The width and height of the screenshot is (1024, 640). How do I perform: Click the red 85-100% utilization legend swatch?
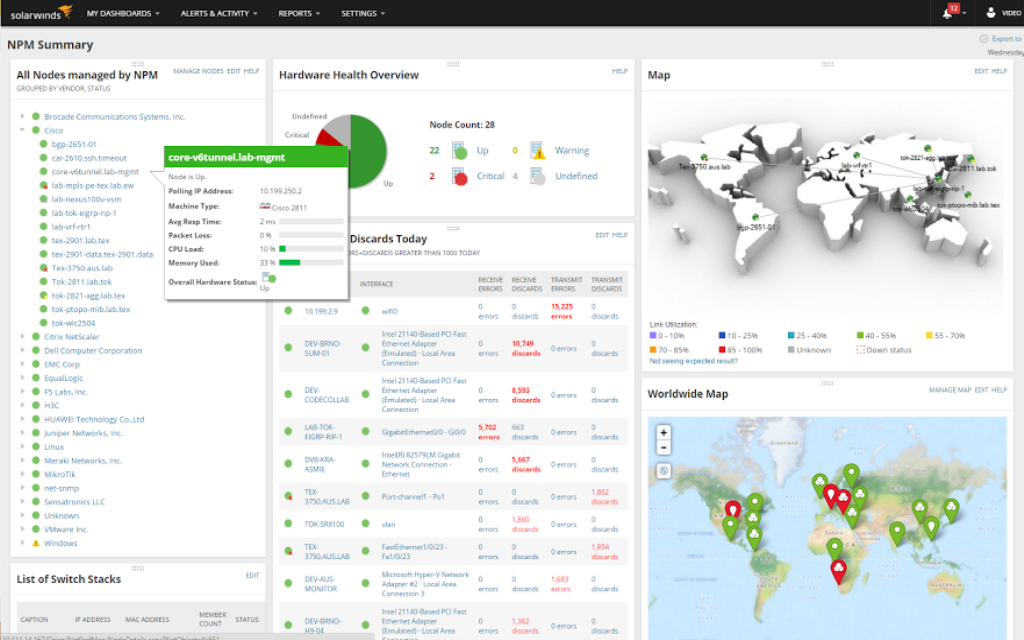pos(722,348)
